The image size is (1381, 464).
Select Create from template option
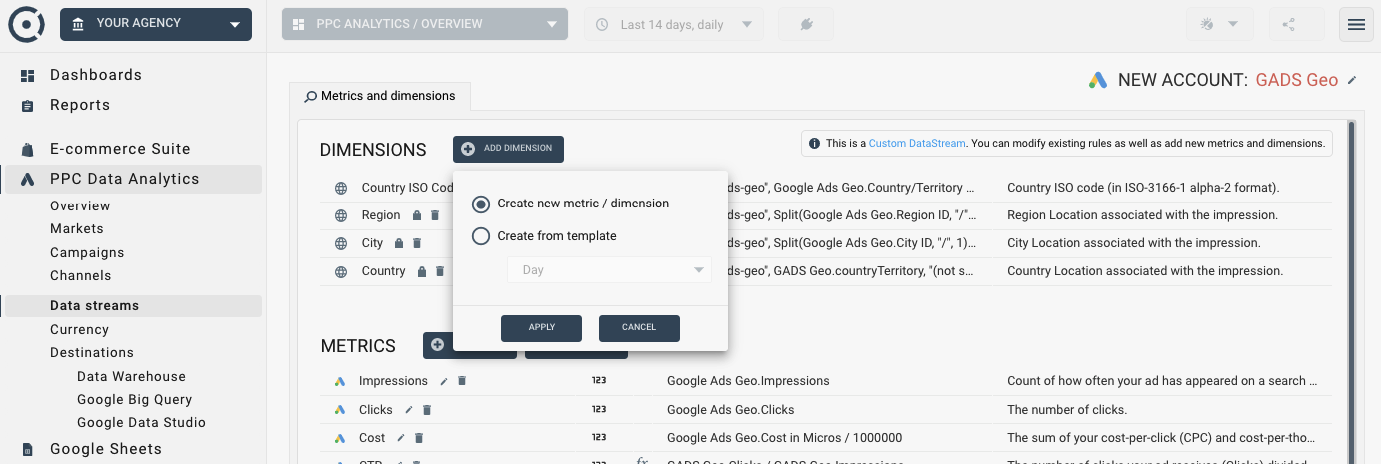pos(481,236)
